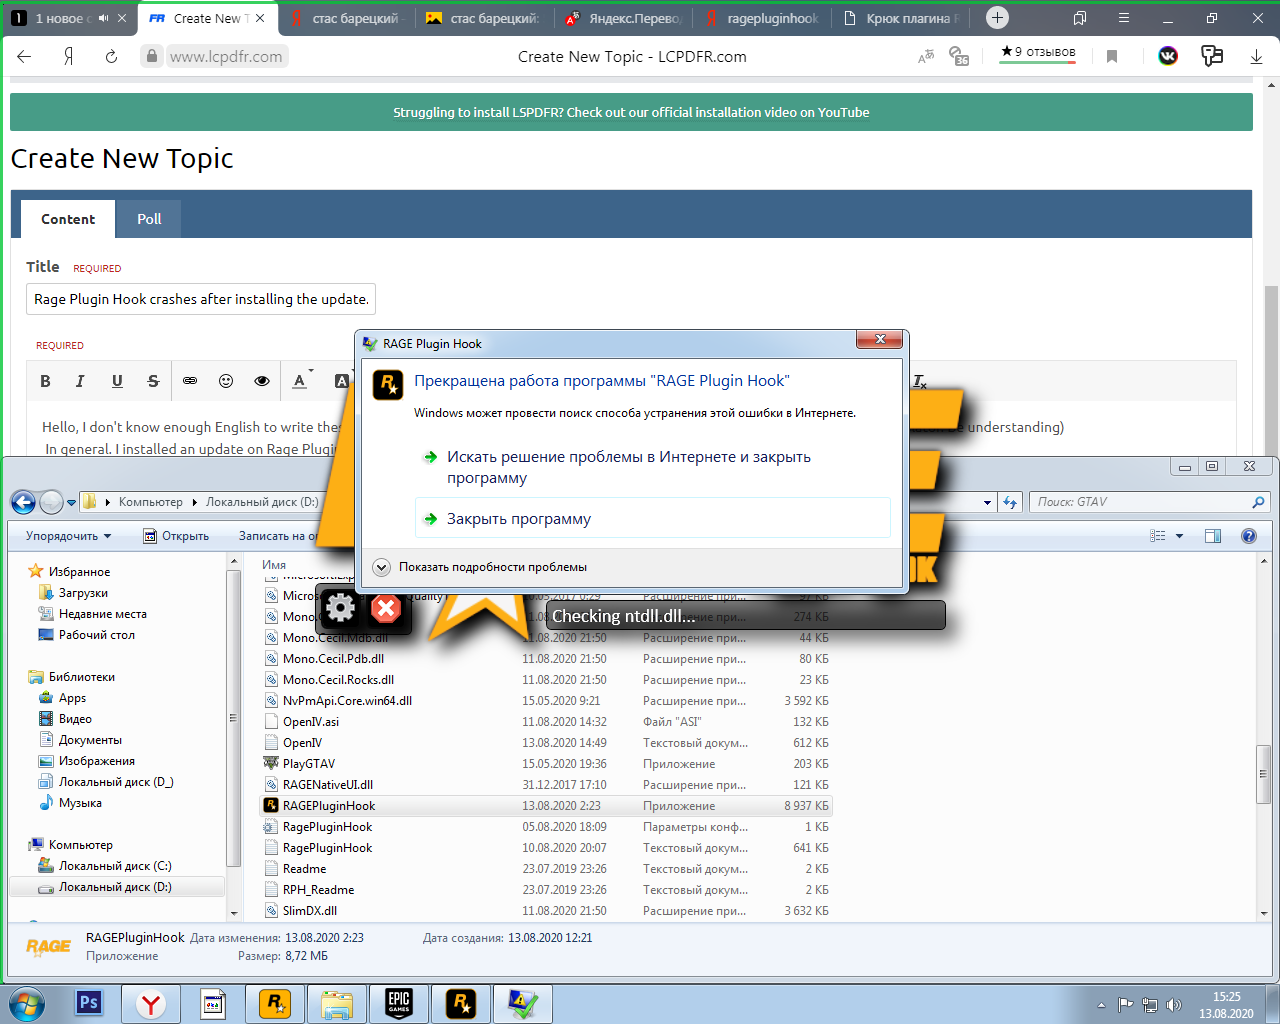Launch Epic Games from the taskbar
The width and height of the screenshot is (1280, 1024).
pos(399,1003)
